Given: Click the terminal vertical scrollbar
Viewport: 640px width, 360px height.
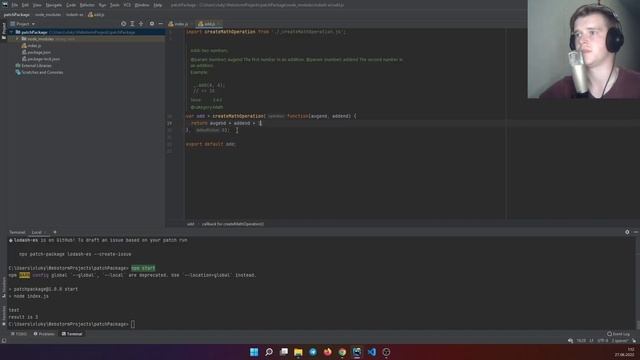Looking at the screenshot, I should (638, 282).
